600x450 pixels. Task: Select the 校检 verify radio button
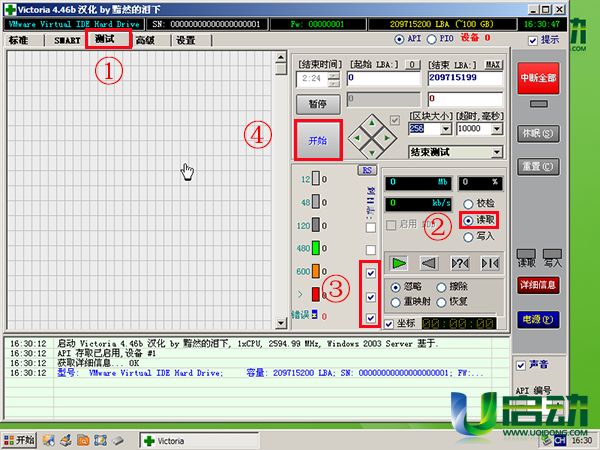point(468,204)
